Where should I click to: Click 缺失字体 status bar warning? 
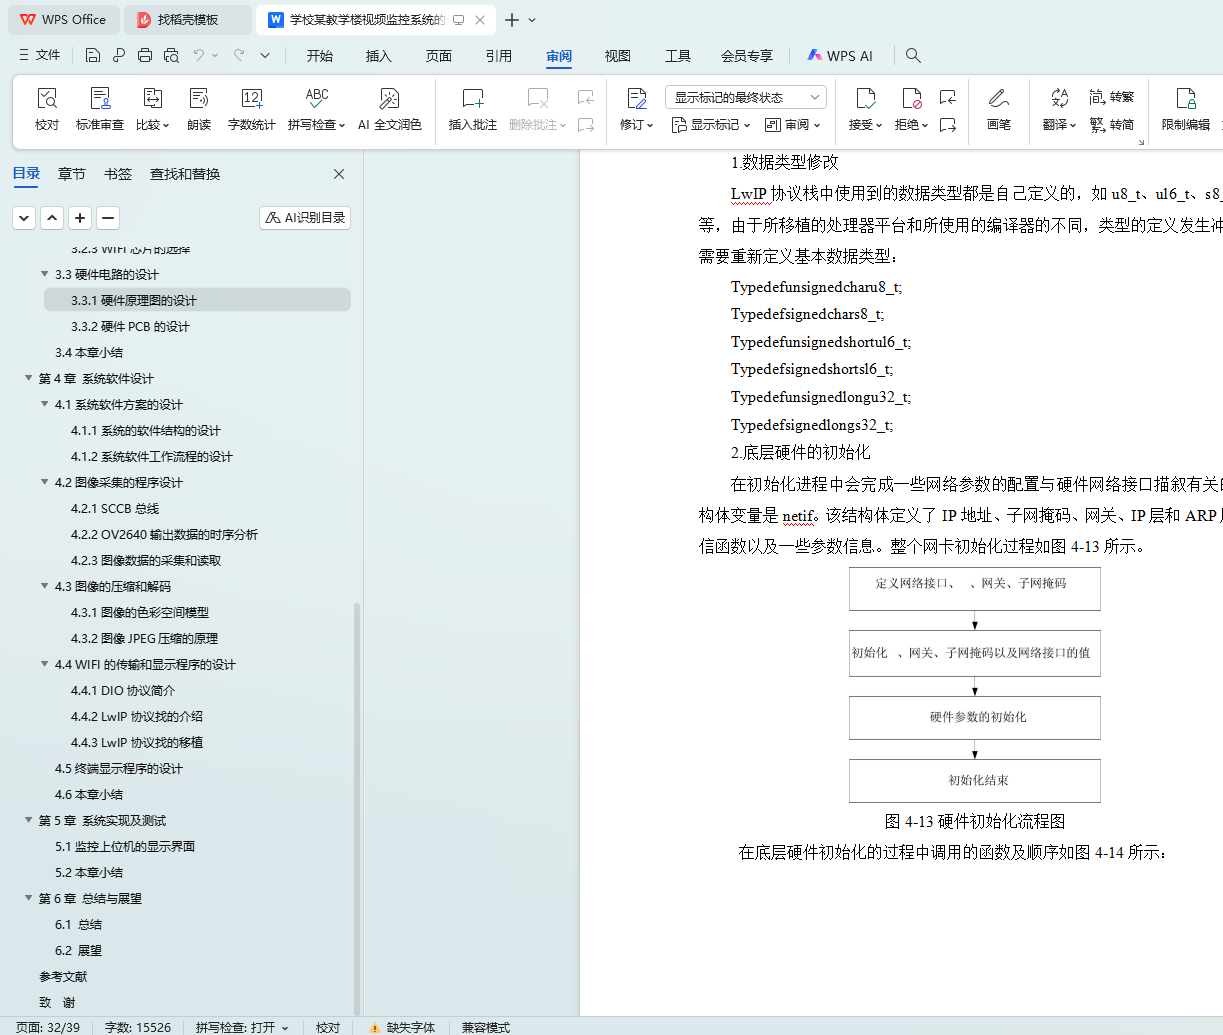click(x=403, y=1027)
